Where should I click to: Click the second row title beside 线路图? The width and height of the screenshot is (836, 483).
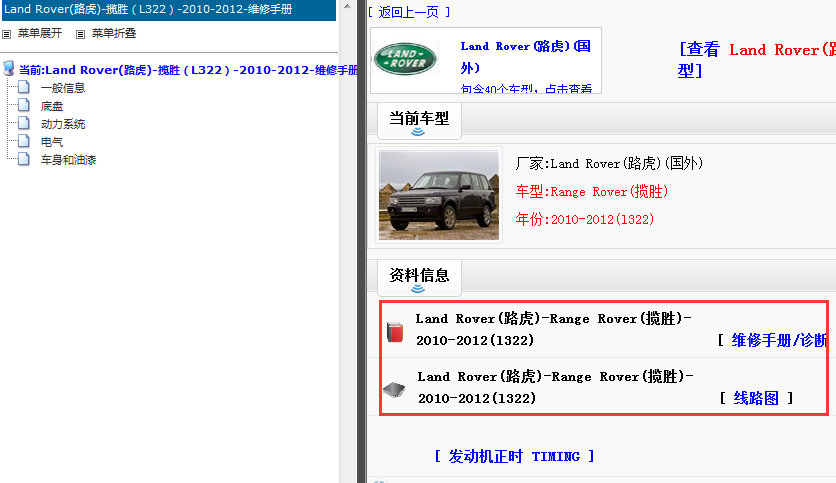point(556,388)
